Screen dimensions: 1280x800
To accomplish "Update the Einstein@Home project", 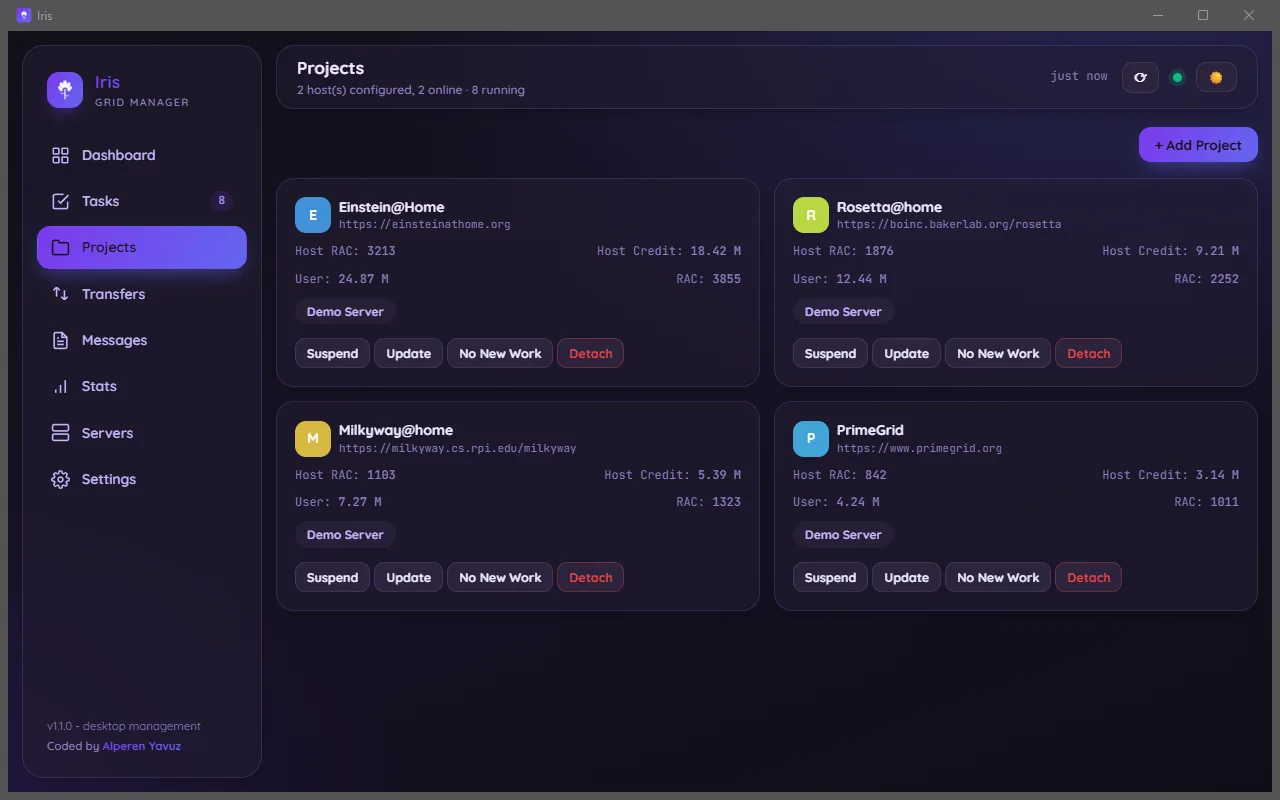I will [x=408, y=353].
